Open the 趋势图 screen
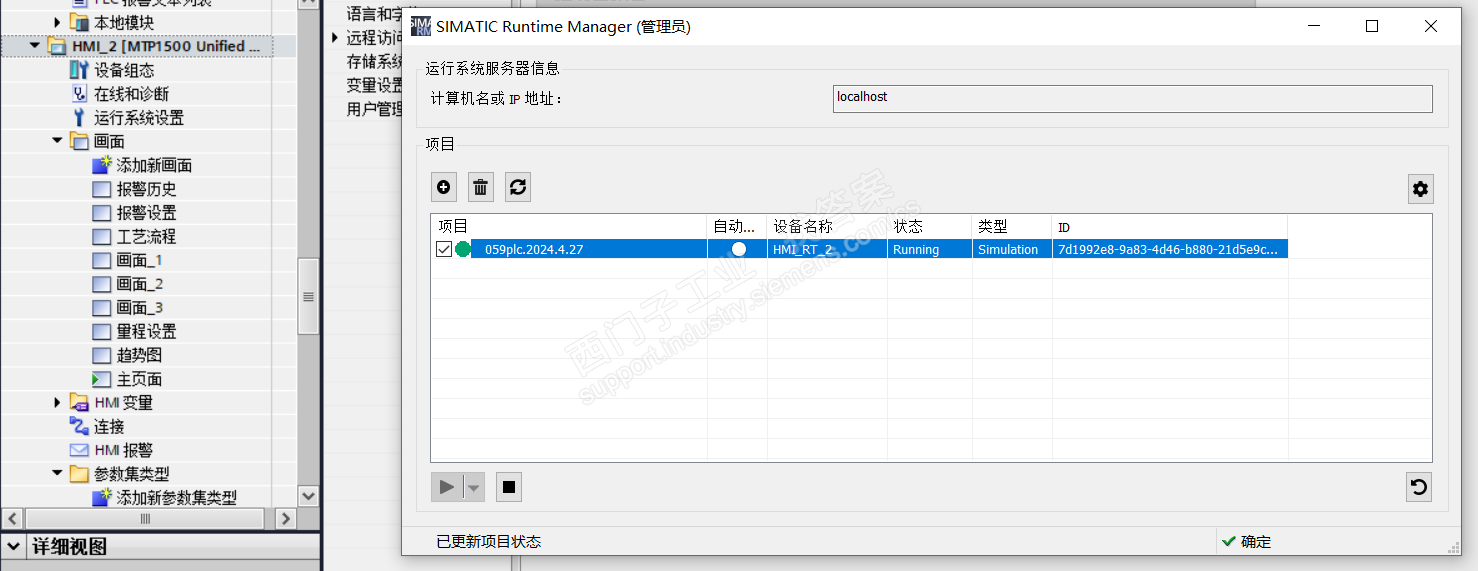1478x571 pixels. coord(139,355)
